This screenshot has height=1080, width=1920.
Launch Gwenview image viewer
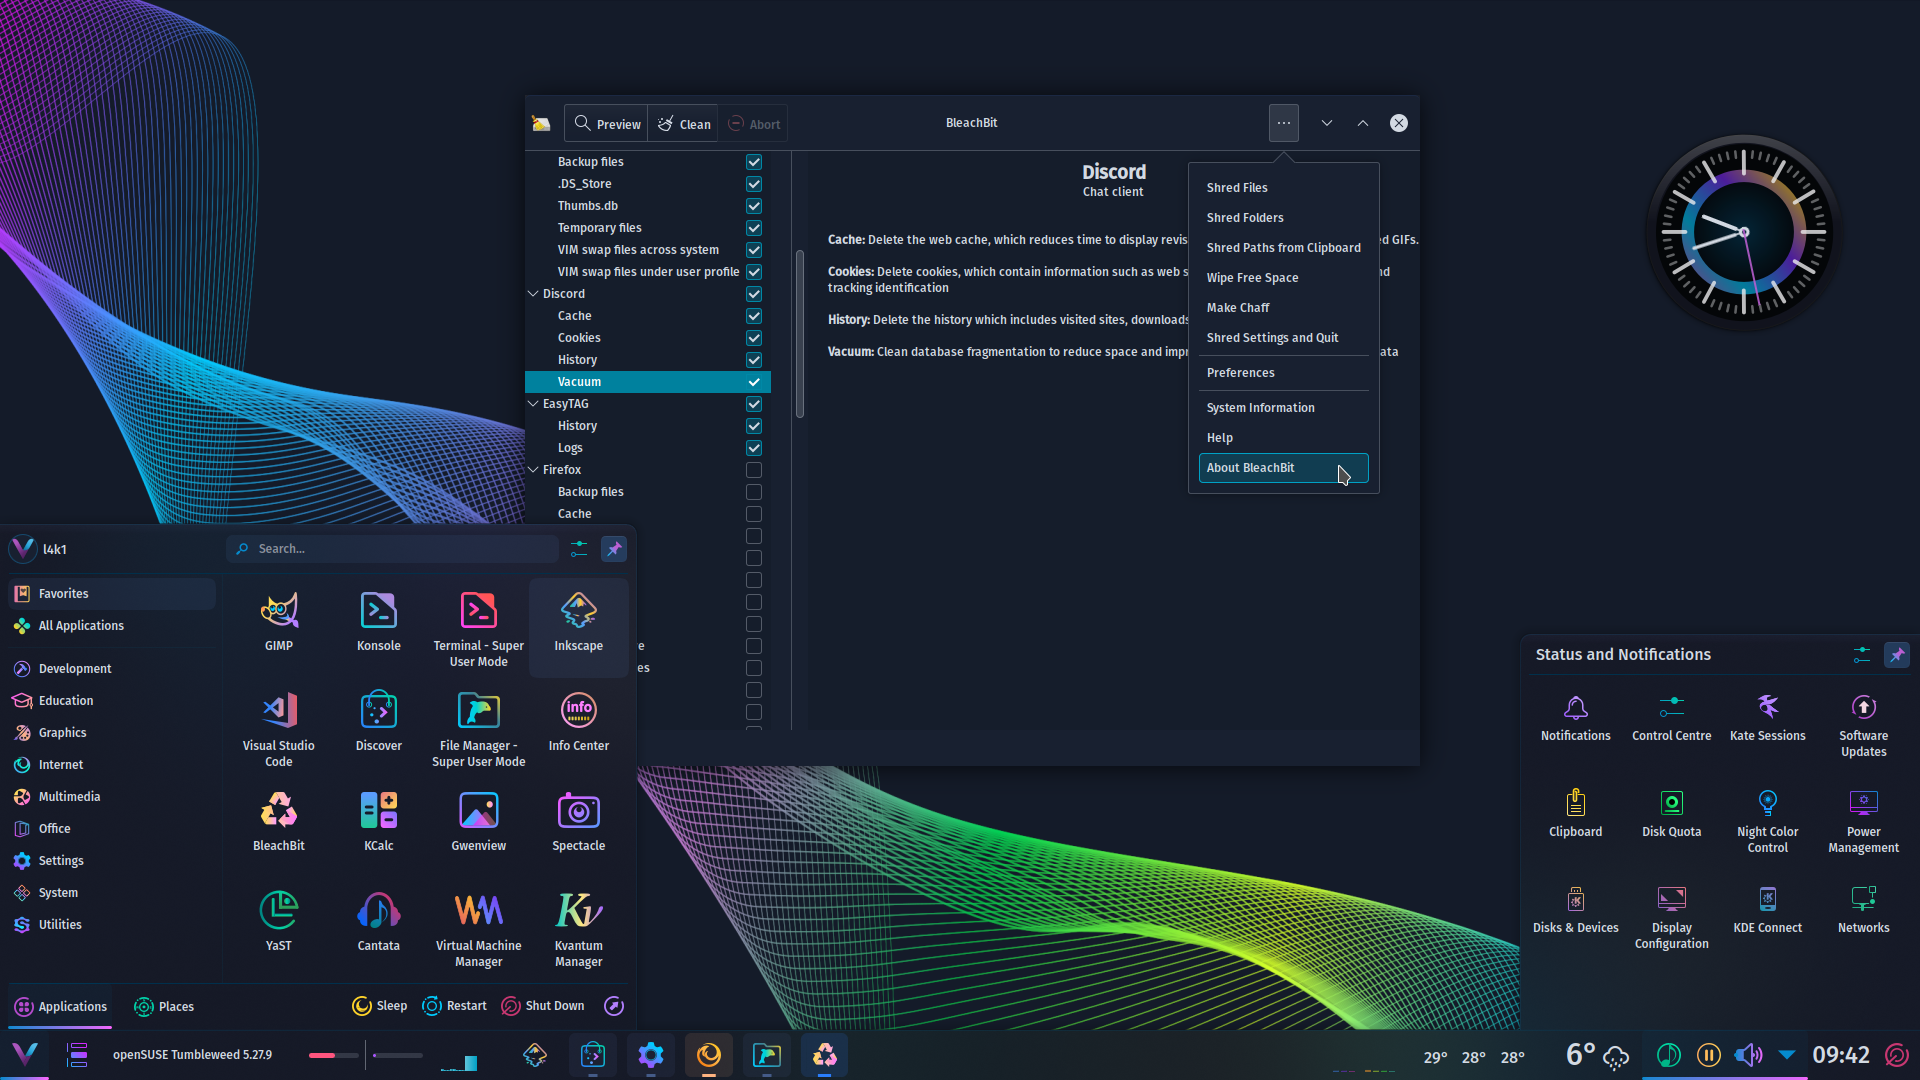tap(479, 822)
